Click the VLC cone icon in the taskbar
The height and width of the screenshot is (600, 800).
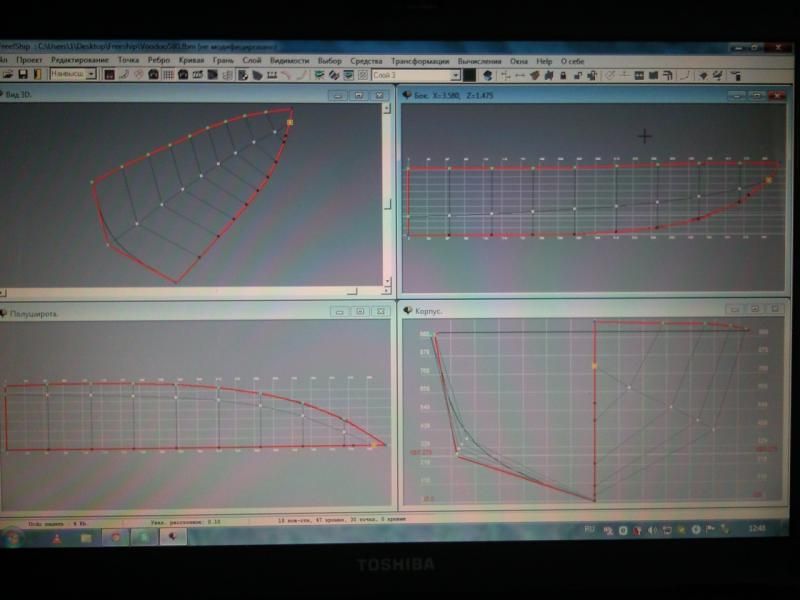(x=57, y=537)
